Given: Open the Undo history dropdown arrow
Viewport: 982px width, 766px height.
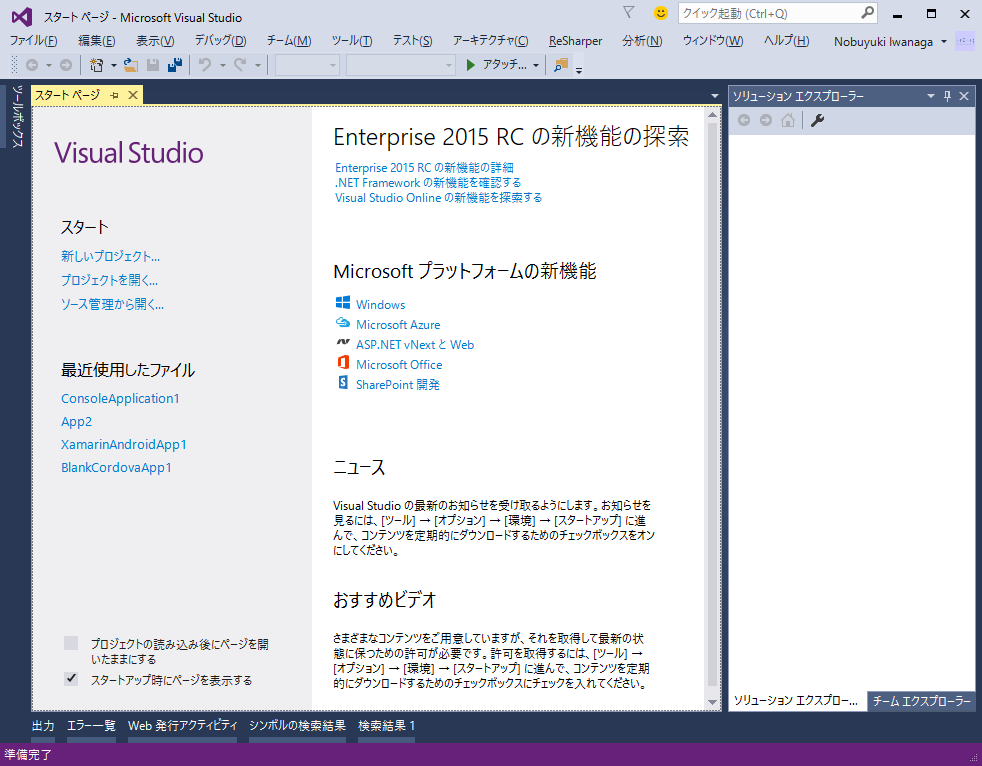Looking at the screenshot, I should pyautogui.click(x=222, y=65).
